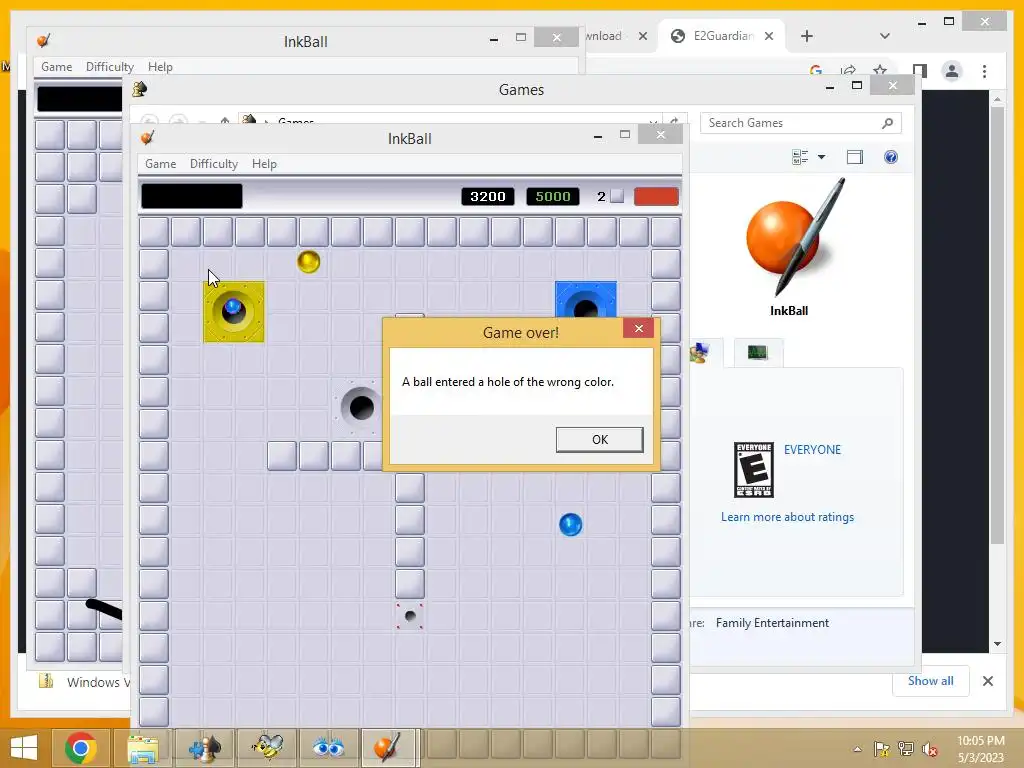Click the muted volume tray icon
The height and width of the screenshot is (768, 1024).
(x=929, y=749)
